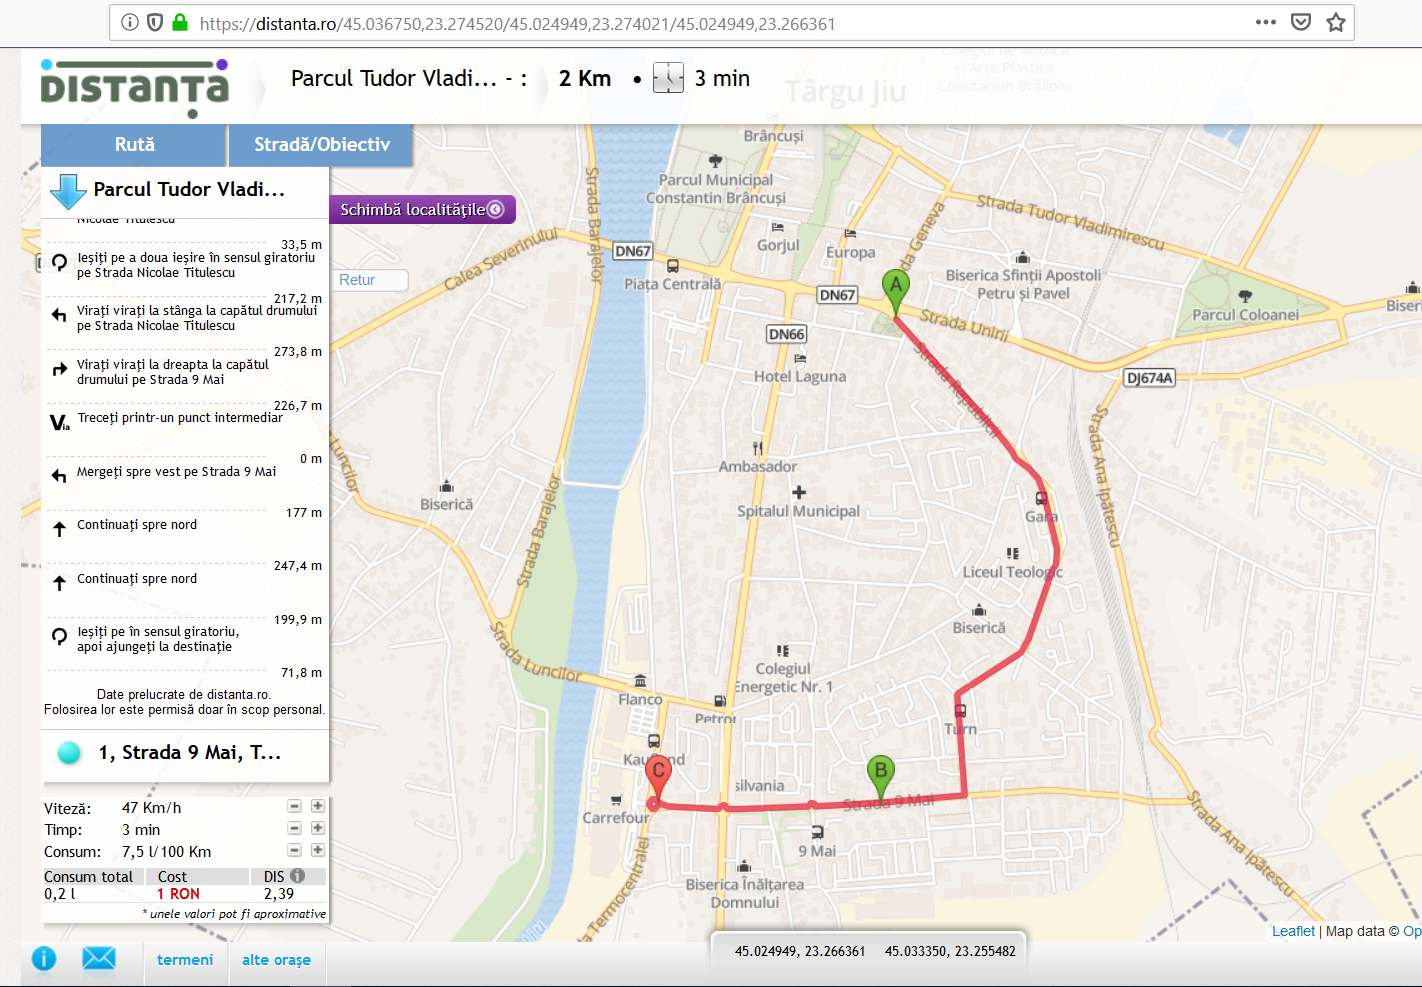Click the clock travel-time icon in header
Image resolution: width=1422 pixels, height=987 pixels.
pos(668,78)
